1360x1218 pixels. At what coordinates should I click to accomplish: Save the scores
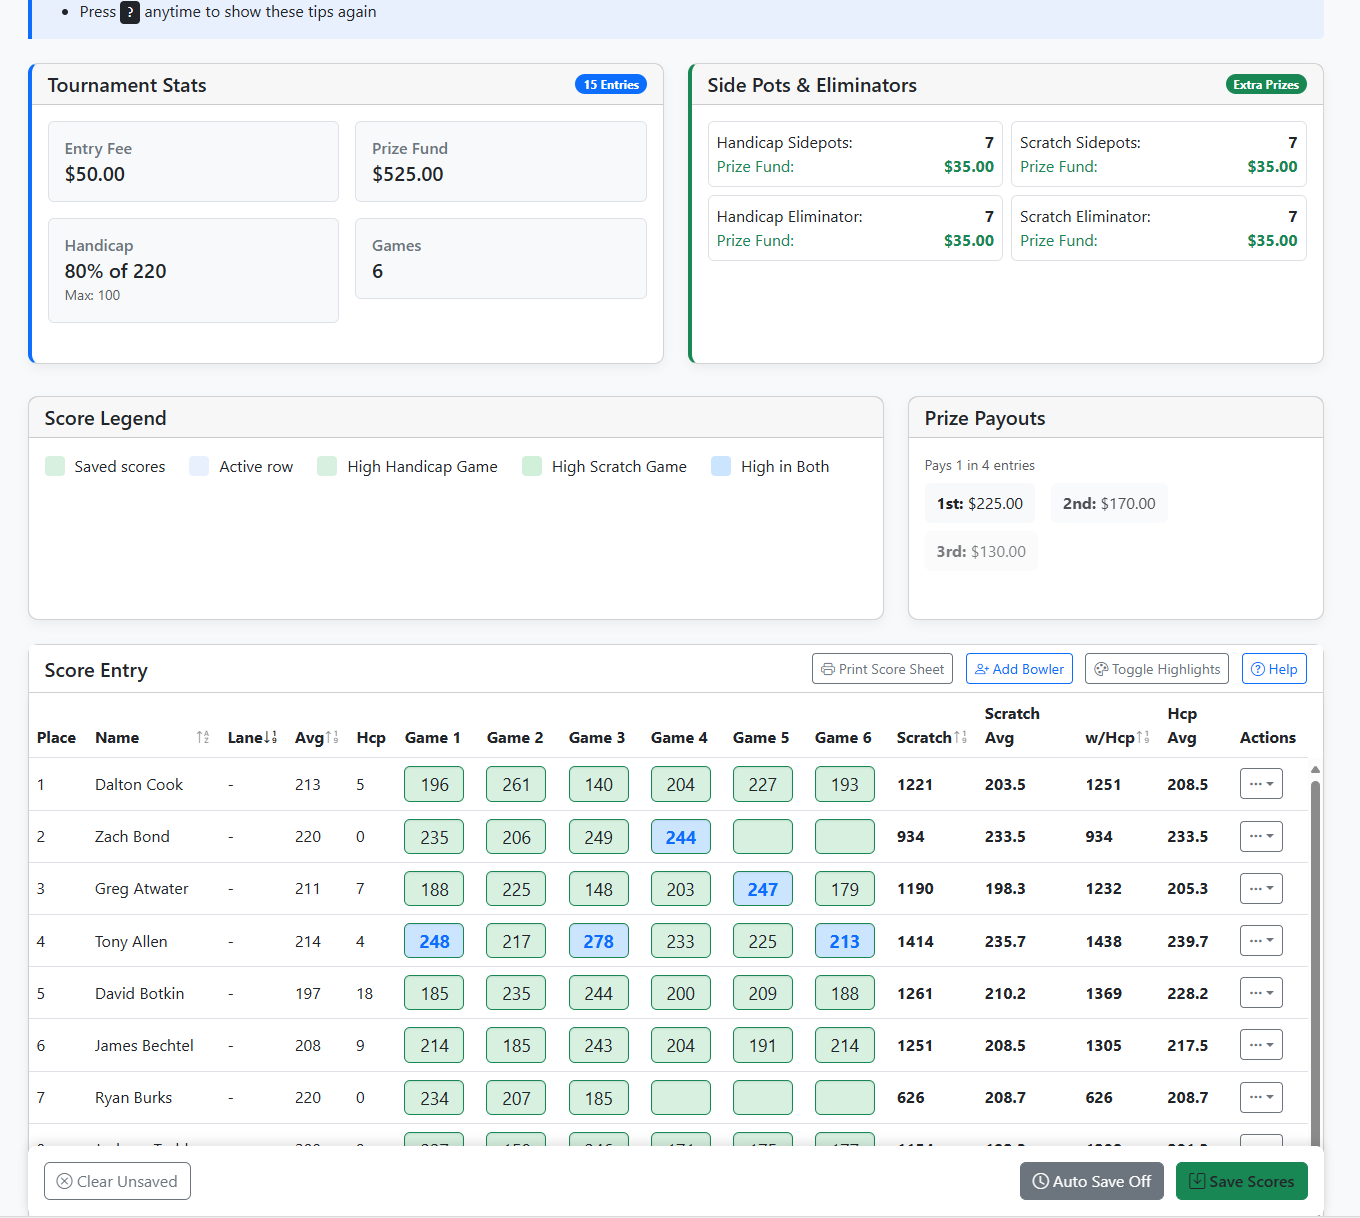[x=1242, y=1181]
